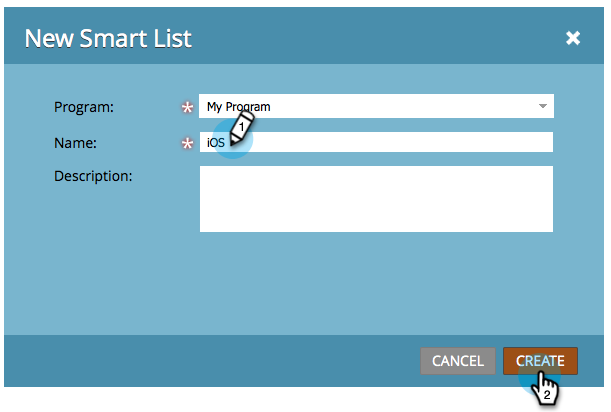611x412 pixels.
Task: Click the footer bar left of CANCEL
Action: click(x=212, y=361)
